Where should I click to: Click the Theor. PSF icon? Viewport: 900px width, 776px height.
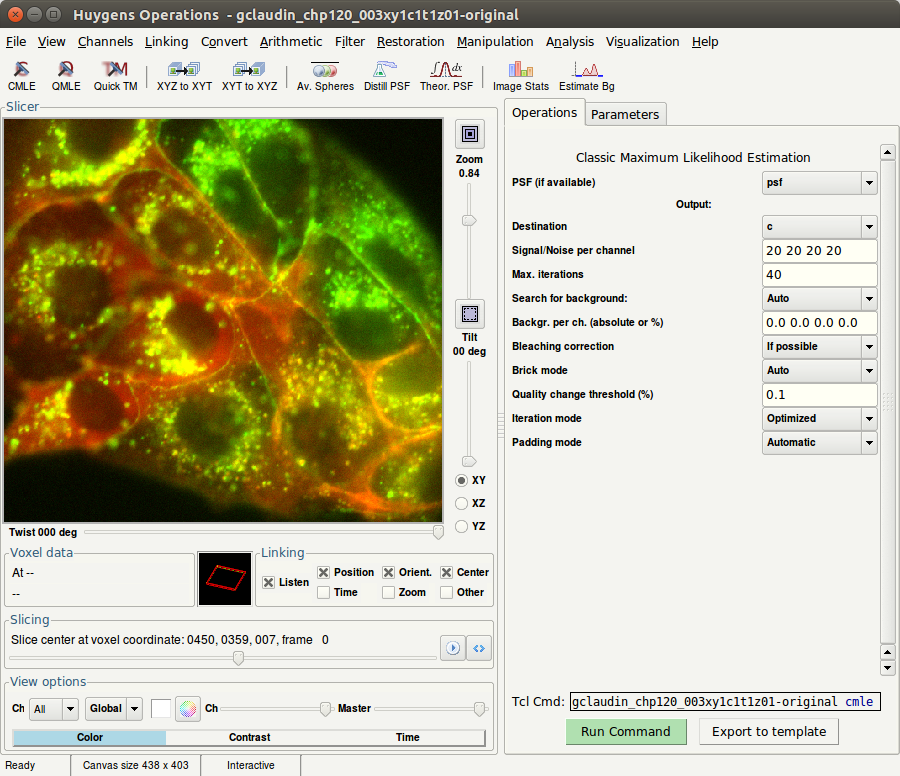tap(446, 76)
